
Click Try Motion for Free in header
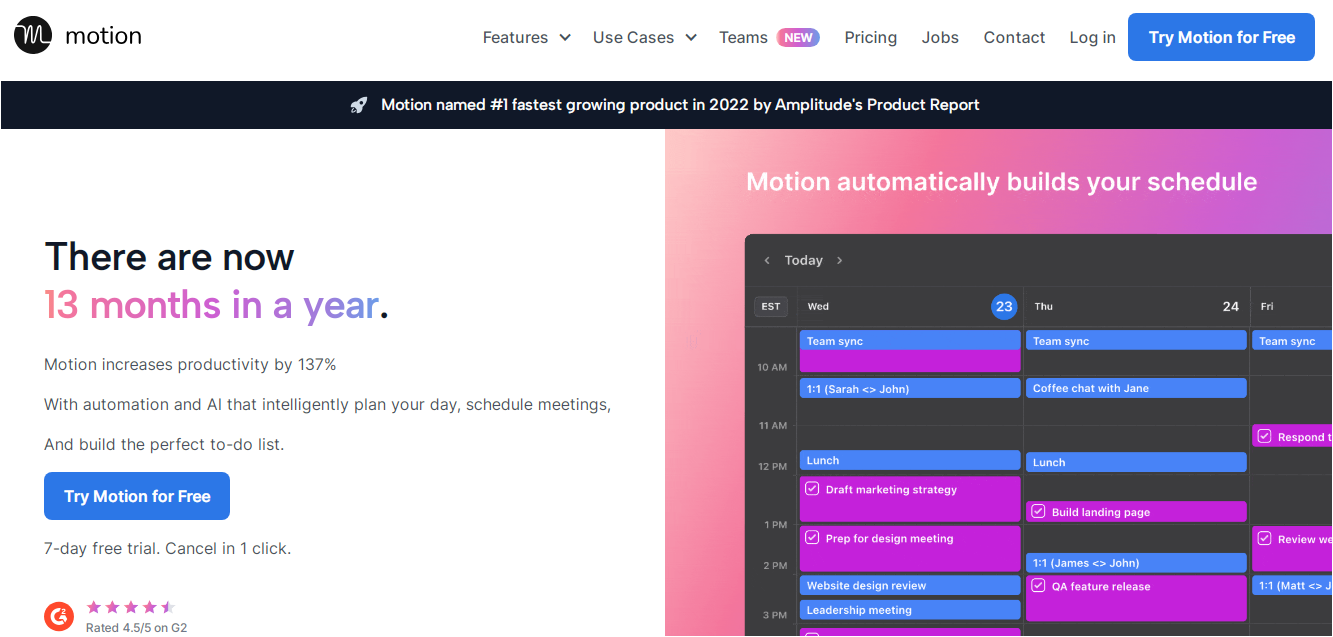1221,37
